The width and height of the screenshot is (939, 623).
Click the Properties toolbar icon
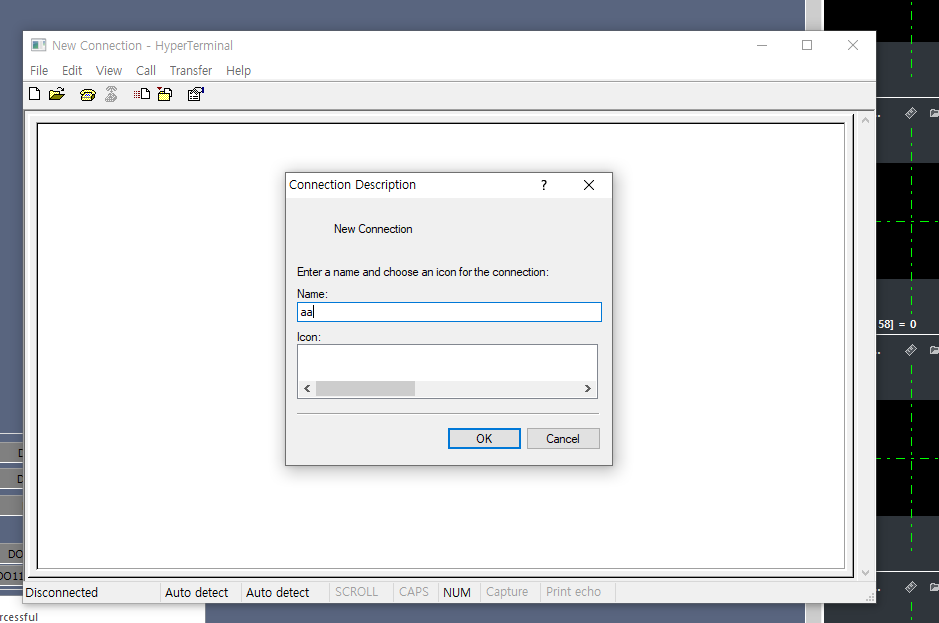tap(195, 94)
